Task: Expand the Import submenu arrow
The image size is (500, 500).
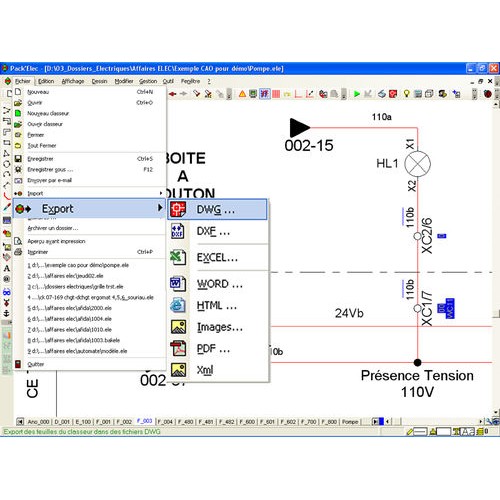Action: click(161, 193)
